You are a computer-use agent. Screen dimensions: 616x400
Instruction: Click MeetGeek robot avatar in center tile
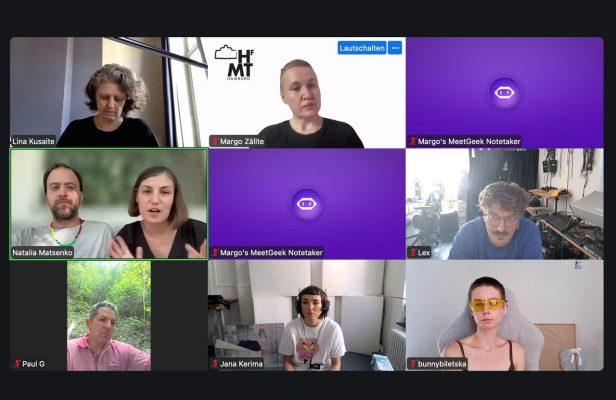pyautogui.click(x=307, y=204)
